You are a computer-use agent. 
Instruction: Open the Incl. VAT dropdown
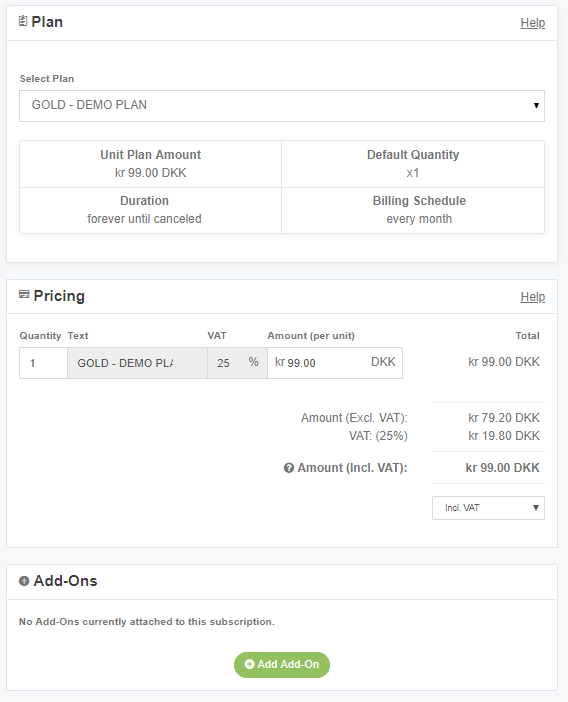coord(488,508)
